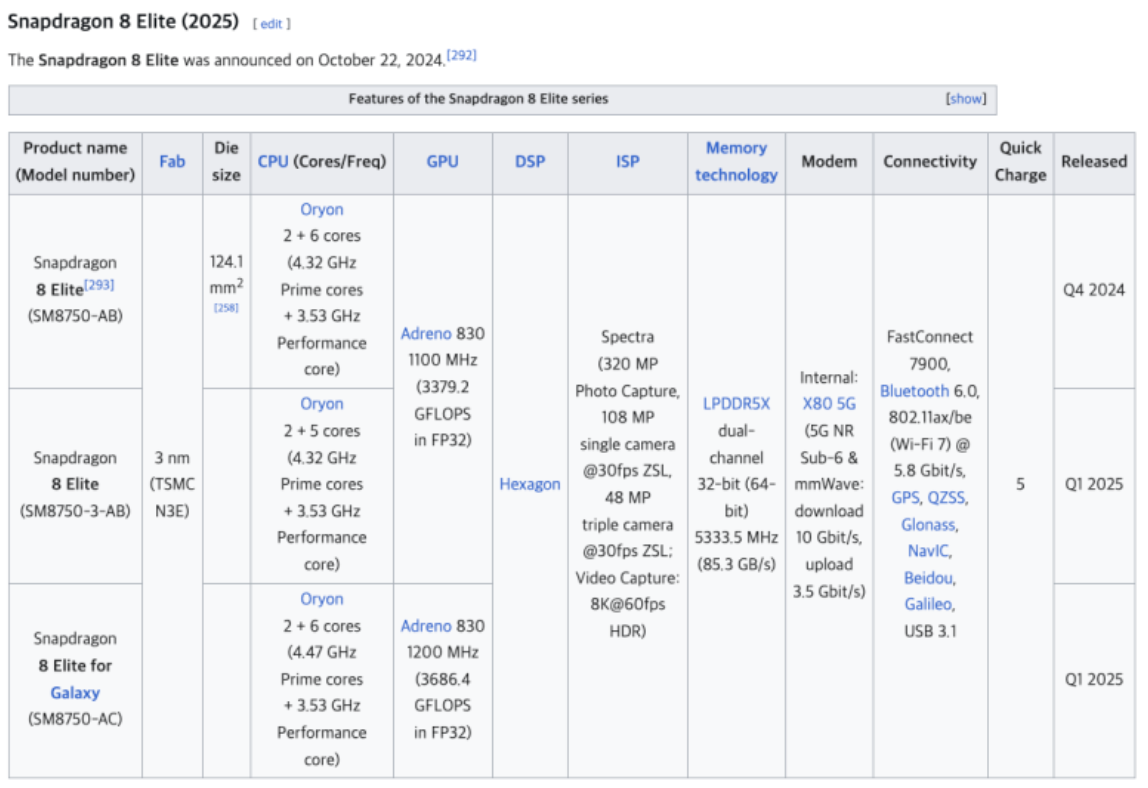Open the Memory technology header link

click(x=736, y=161)
